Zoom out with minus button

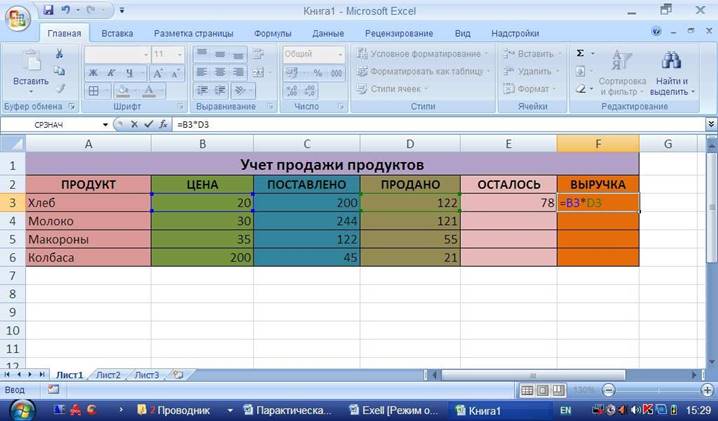pyautogui.click(x=609, y=390)
